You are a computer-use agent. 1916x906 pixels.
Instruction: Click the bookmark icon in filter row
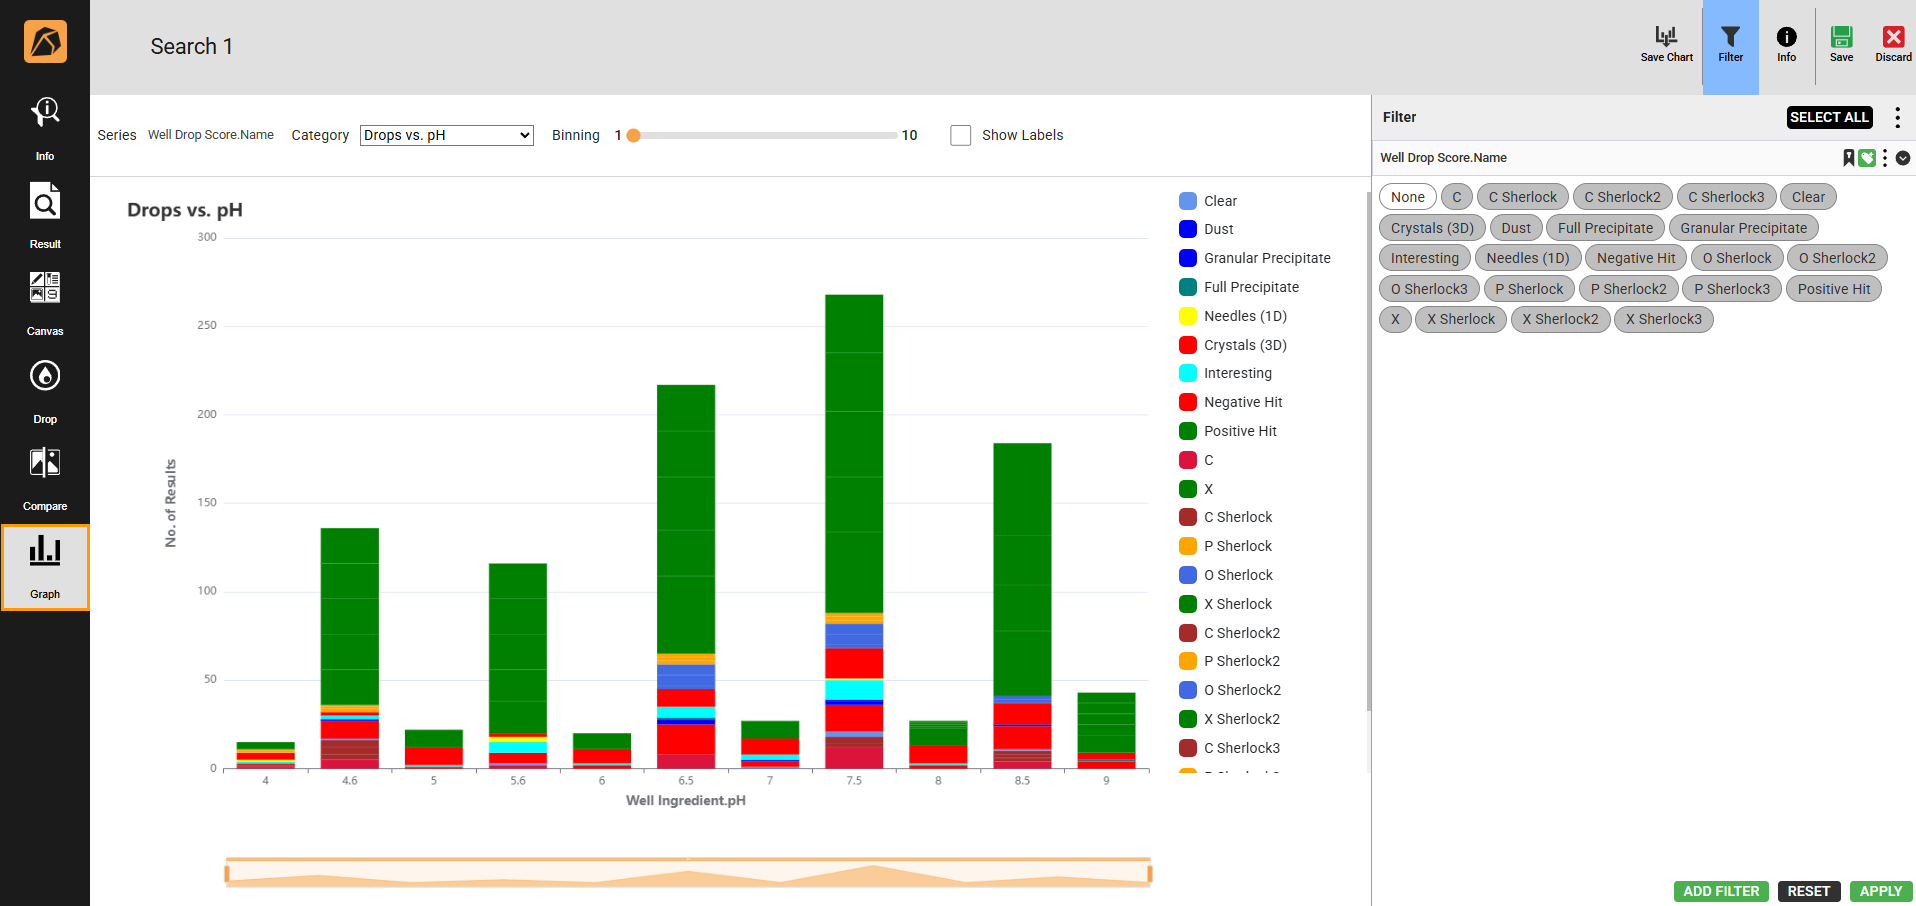[x=1849, y=158]
